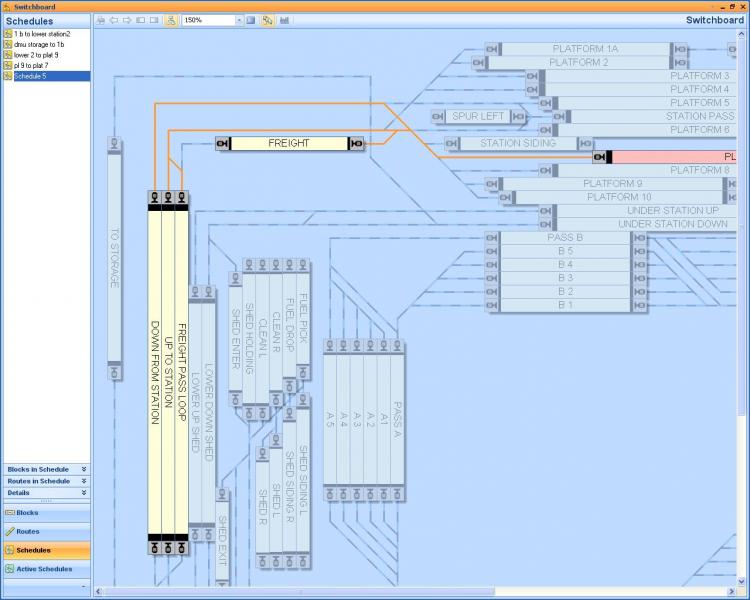Viewport: 750px width, 600px height.
Task: Toggle the highlighted schedule-mode toolbar icon
Action: (x=170, y=20)
